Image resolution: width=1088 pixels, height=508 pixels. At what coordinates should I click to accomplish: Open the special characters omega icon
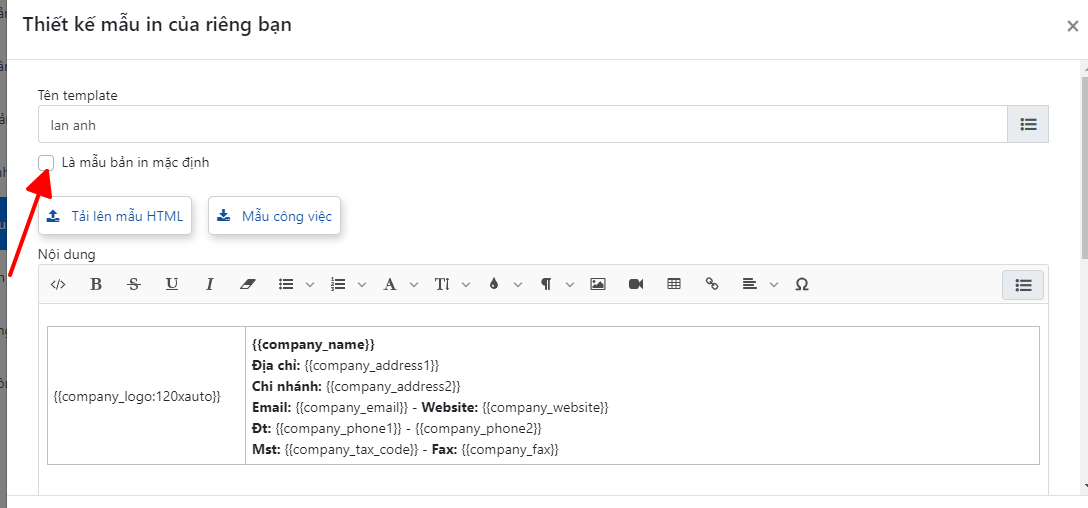pos(801,284)
